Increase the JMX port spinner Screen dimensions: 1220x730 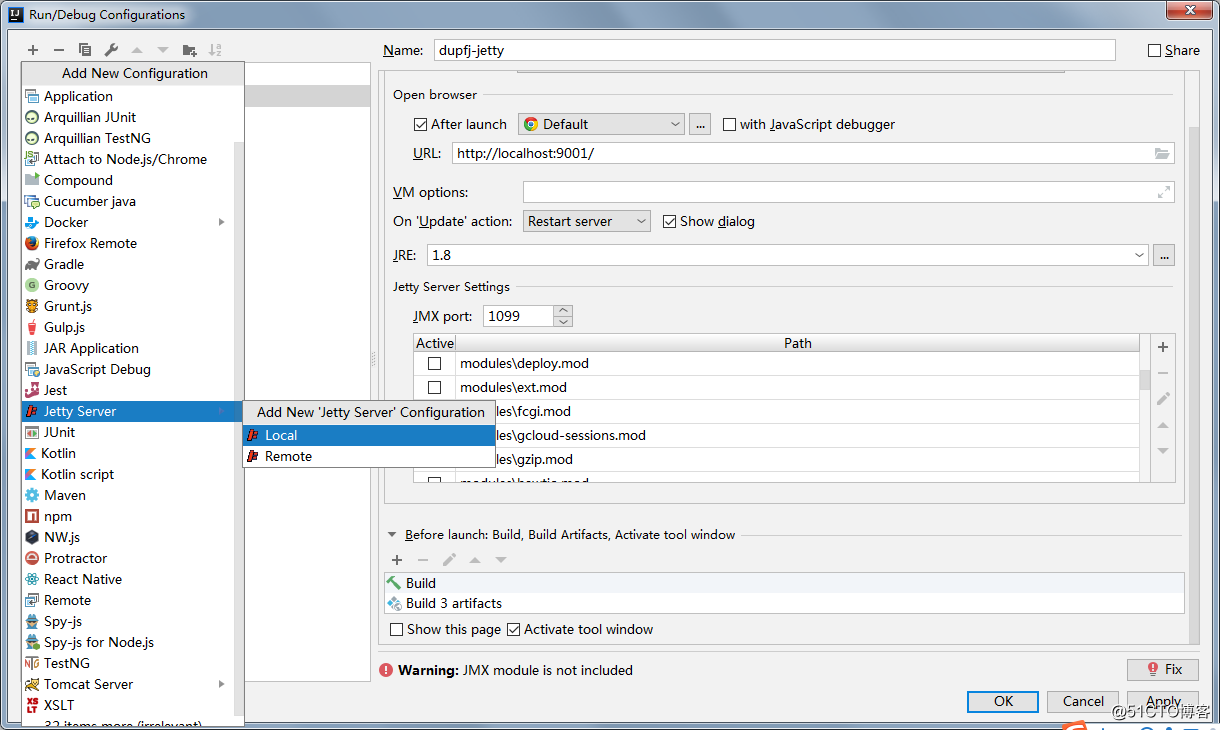coord(563,310)
